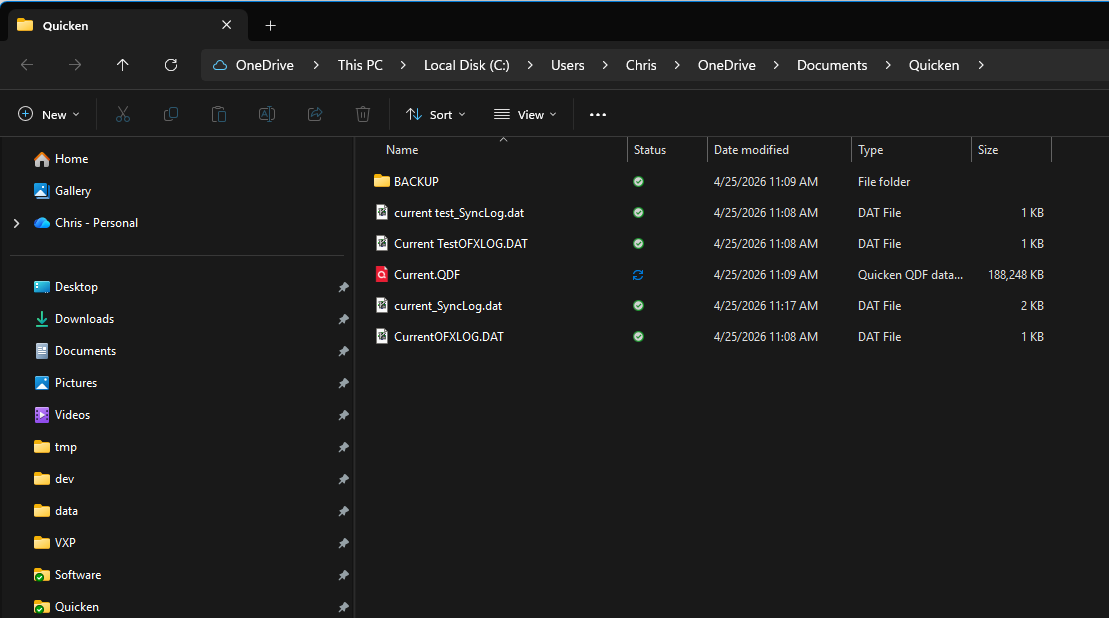The width and height of the screenshot is (1109, 618).
Task: Open Downloads in the navigation pane
Action: (x=84, y=319)
